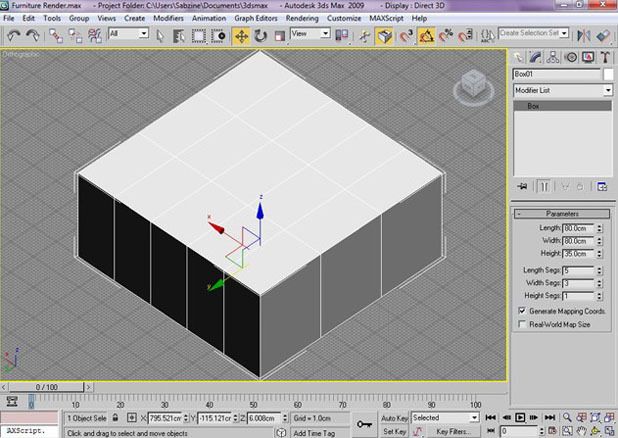
Task: Click the Auto Key button
Action: click(394, 418)
